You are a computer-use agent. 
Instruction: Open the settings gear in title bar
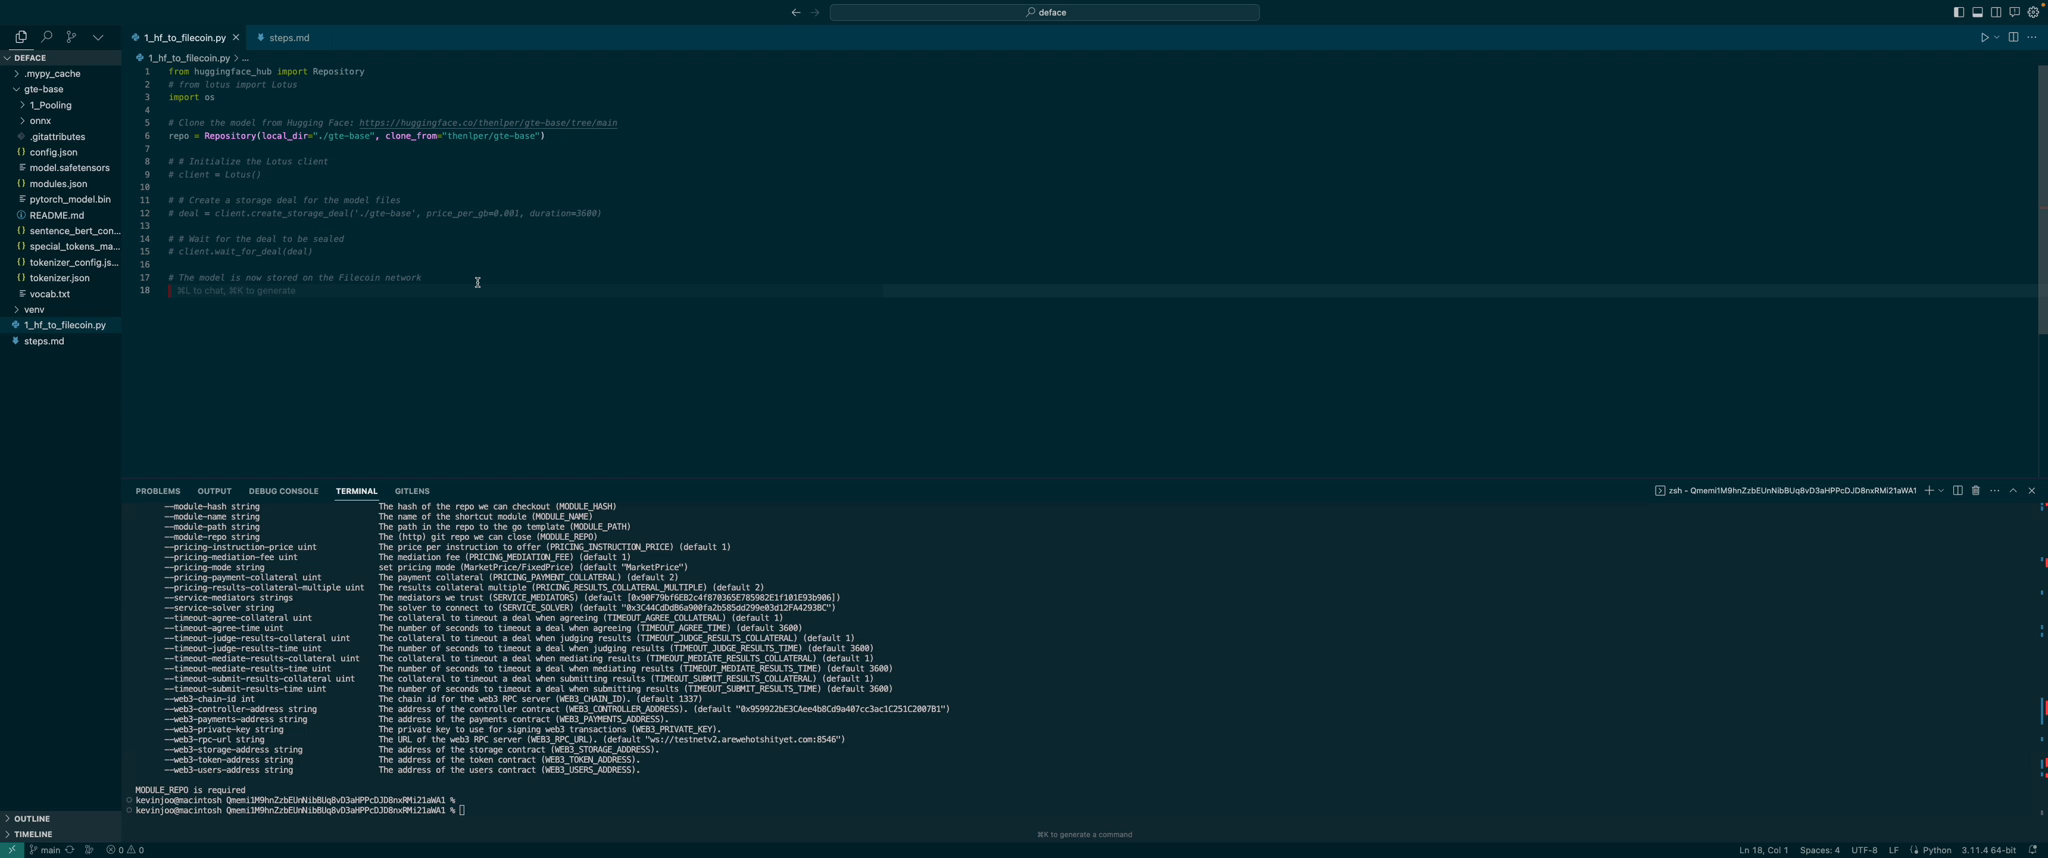pos(2033,12)
